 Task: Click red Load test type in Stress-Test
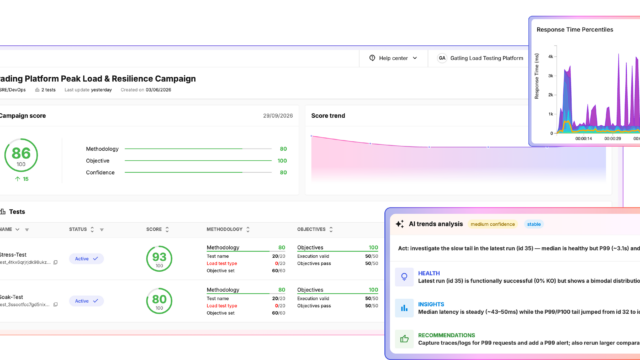(222, 264)
